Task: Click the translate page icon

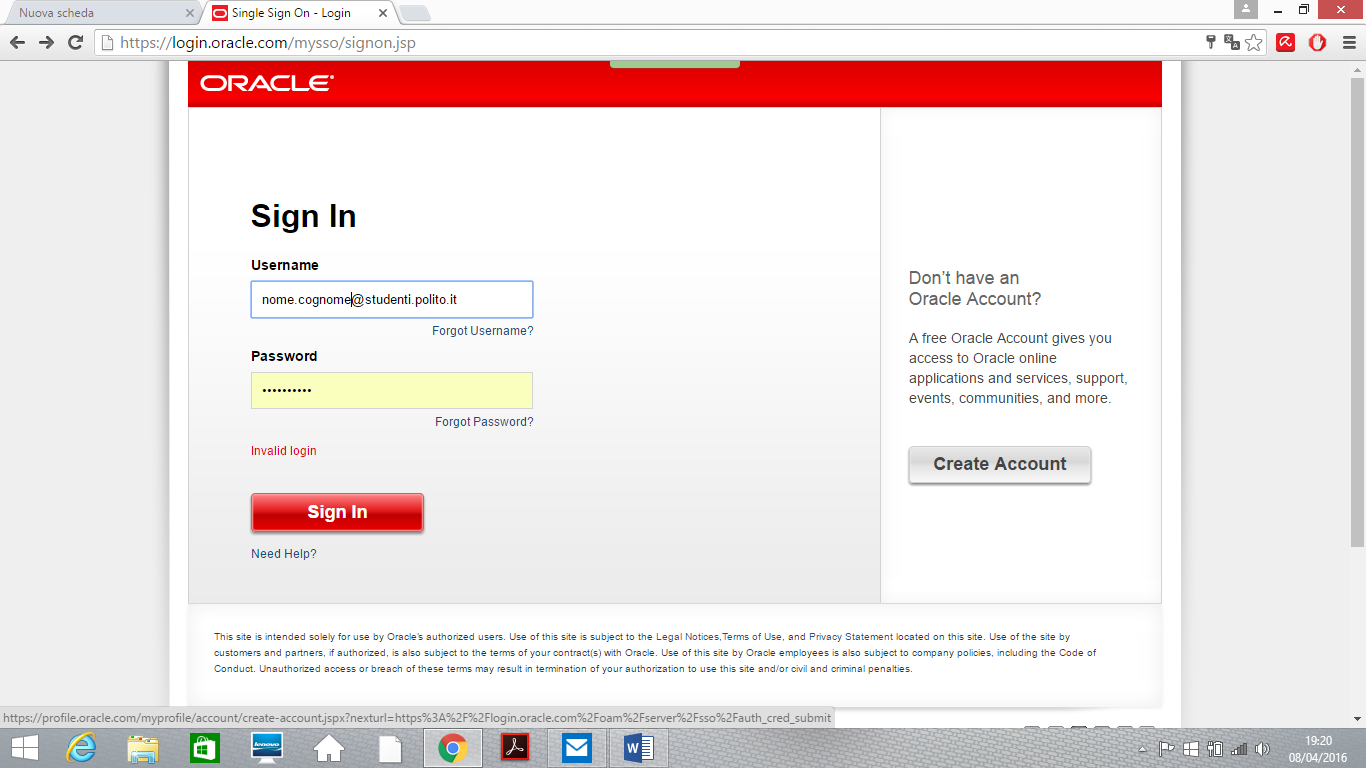Action: 1232,43
